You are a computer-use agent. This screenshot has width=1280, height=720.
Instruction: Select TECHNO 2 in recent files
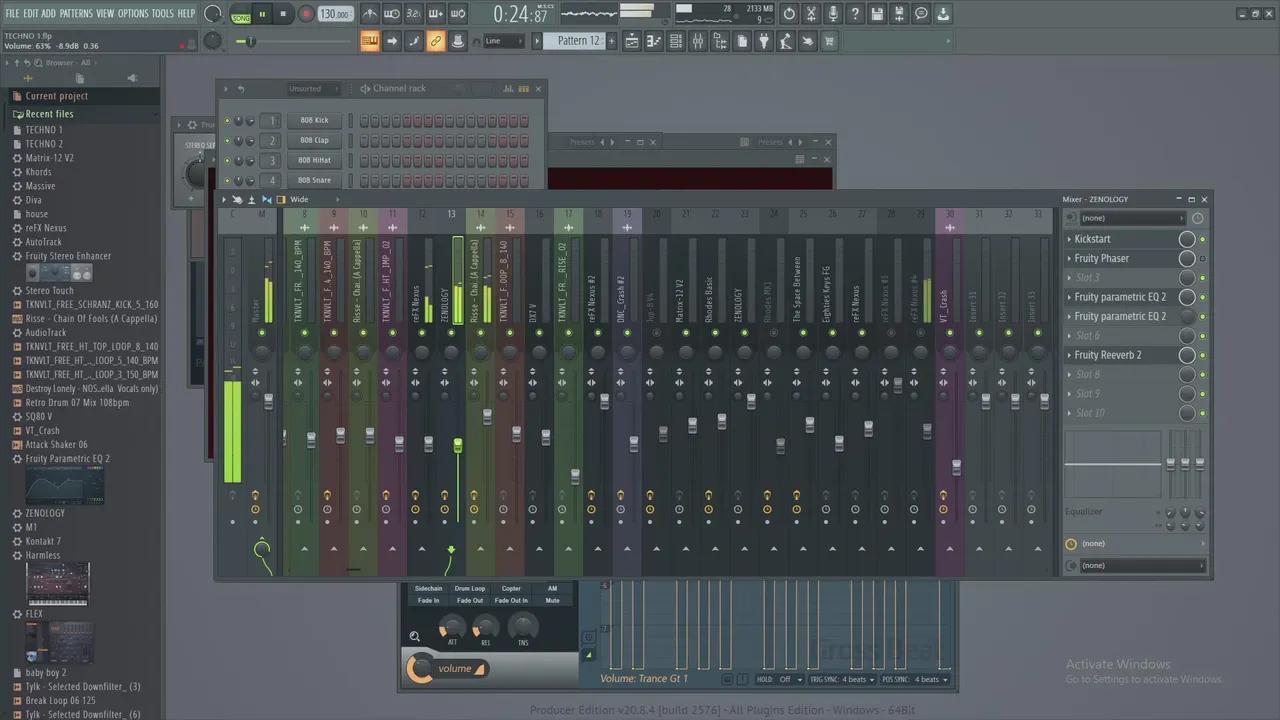[44, 144]
